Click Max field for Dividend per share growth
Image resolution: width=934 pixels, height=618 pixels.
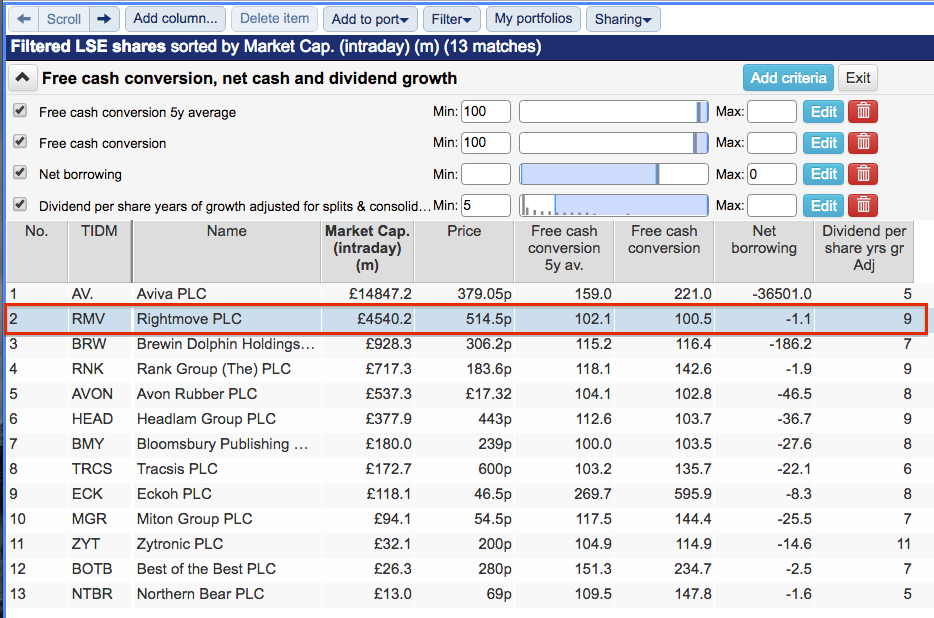[772, 206]
